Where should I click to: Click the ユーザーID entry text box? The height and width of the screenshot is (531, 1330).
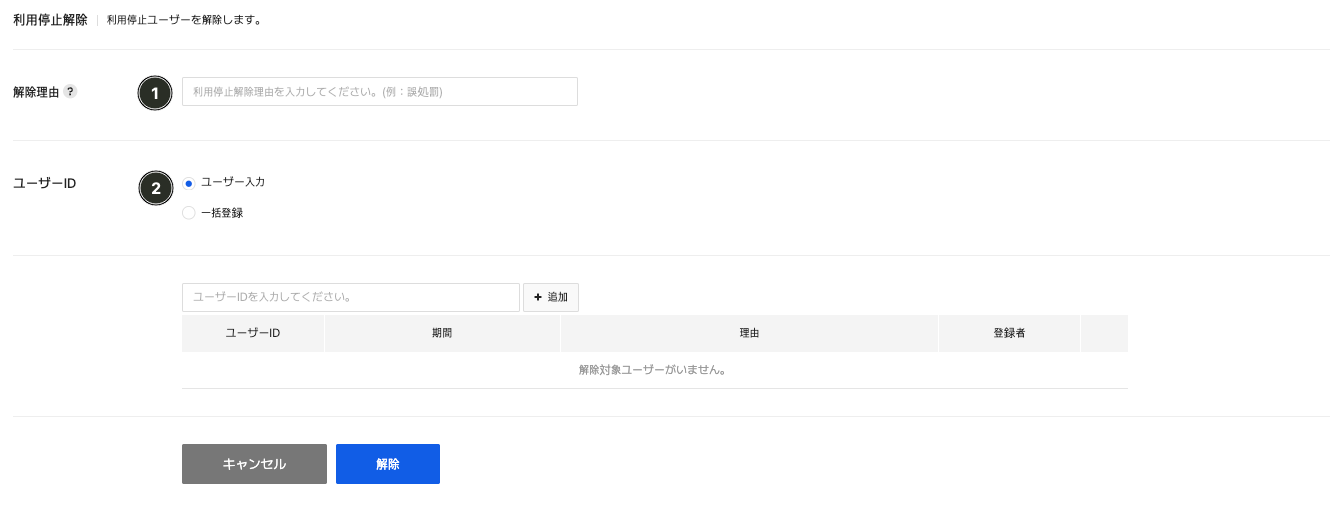tap(351, 297)
